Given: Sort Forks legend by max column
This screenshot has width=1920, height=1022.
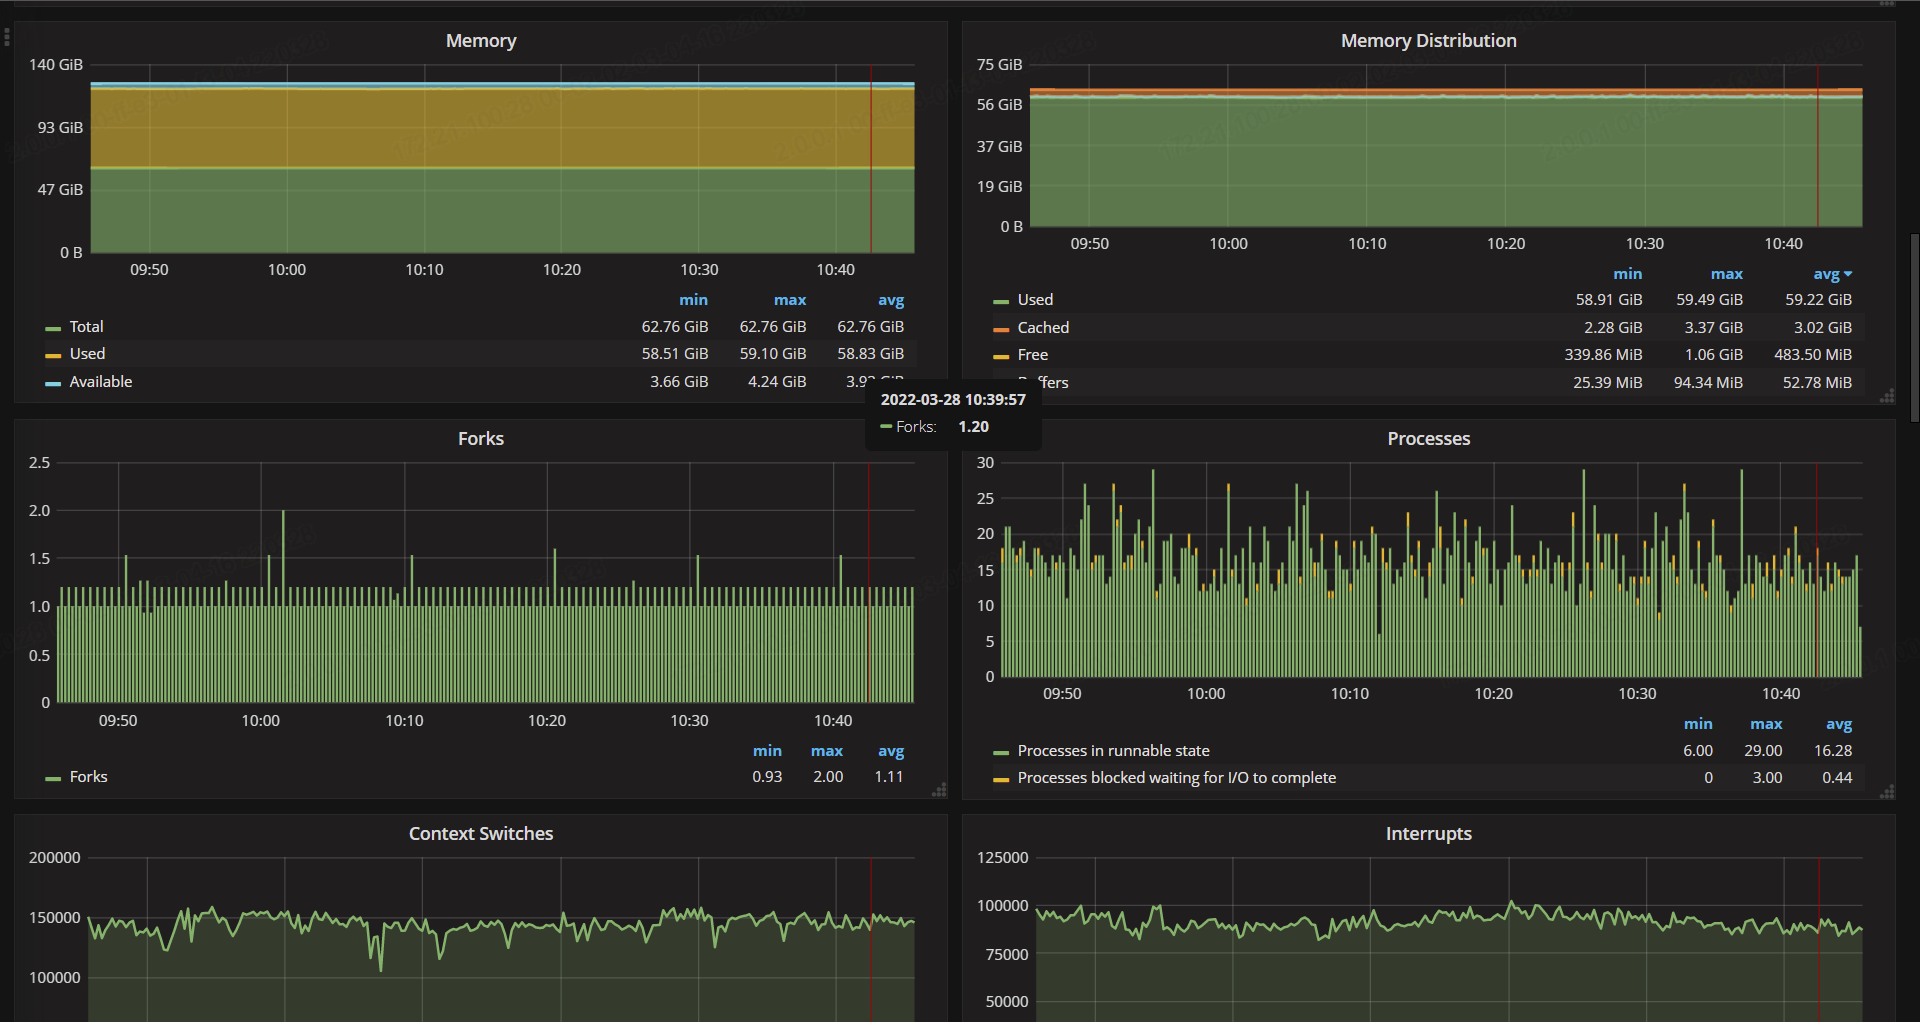Looking at the screenshot, I should tap(826, 751).
